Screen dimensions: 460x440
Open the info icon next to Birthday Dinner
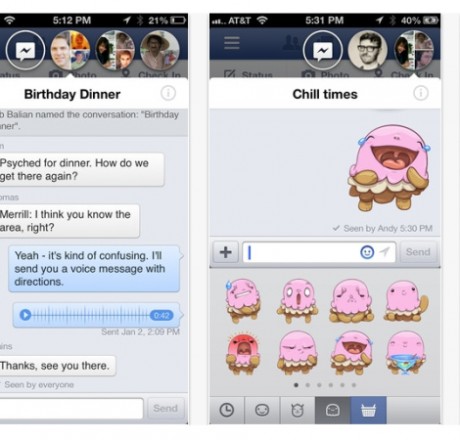pyautogui.click(x=168, y=93)
